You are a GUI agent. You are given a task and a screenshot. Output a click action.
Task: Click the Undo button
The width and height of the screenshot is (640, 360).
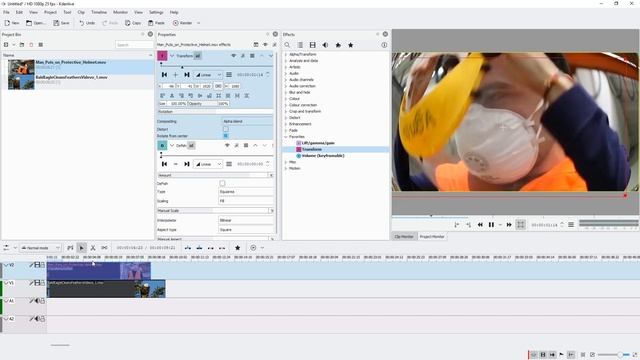pos(87,23)
